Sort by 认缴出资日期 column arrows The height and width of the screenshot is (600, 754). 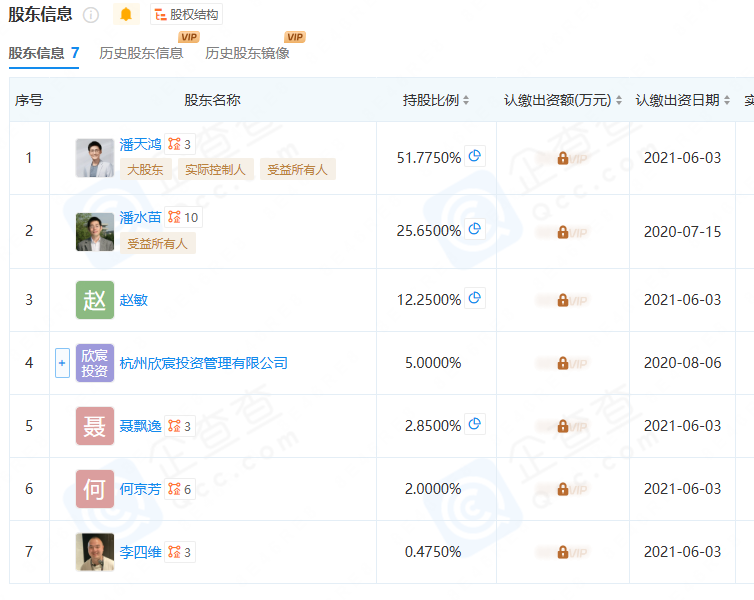(727, 100)
